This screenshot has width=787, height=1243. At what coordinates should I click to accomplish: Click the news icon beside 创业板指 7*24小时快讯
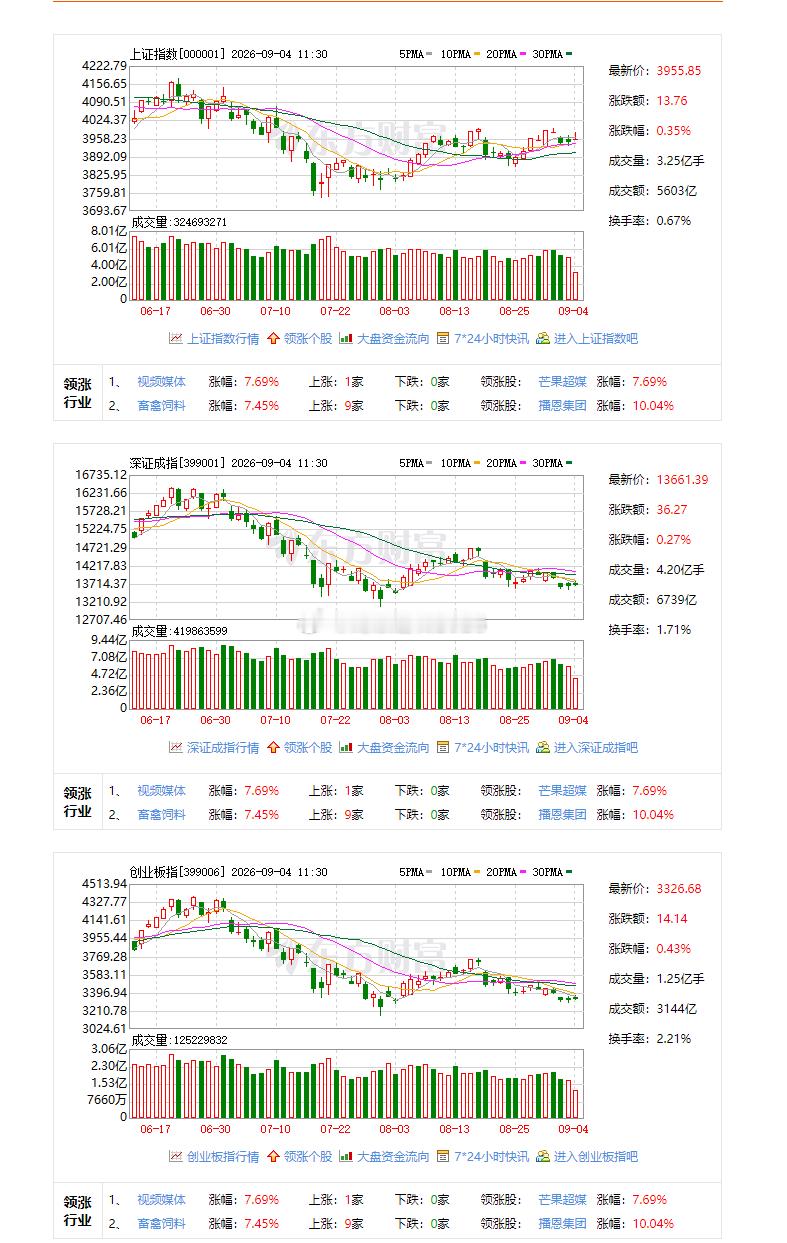tap(443, 1156)
